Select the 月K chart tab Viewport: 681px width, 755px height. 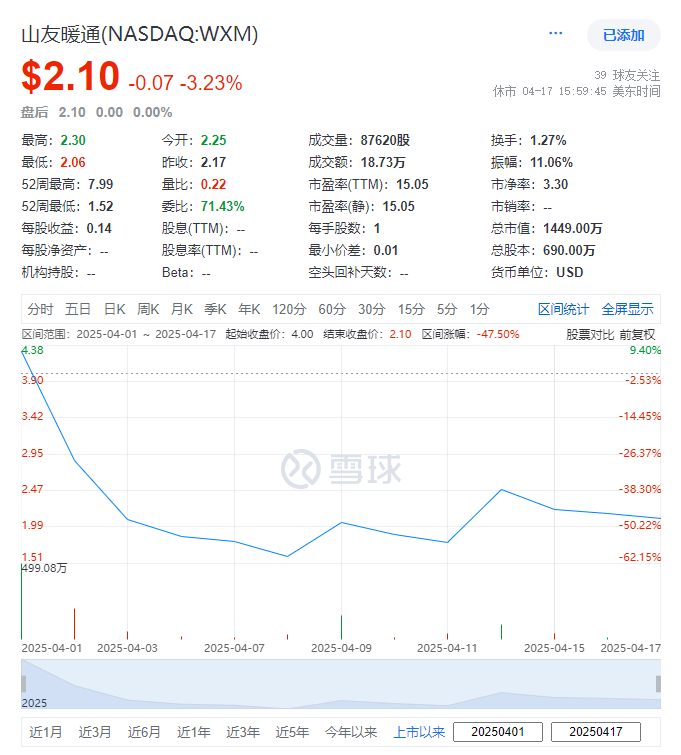182,309
